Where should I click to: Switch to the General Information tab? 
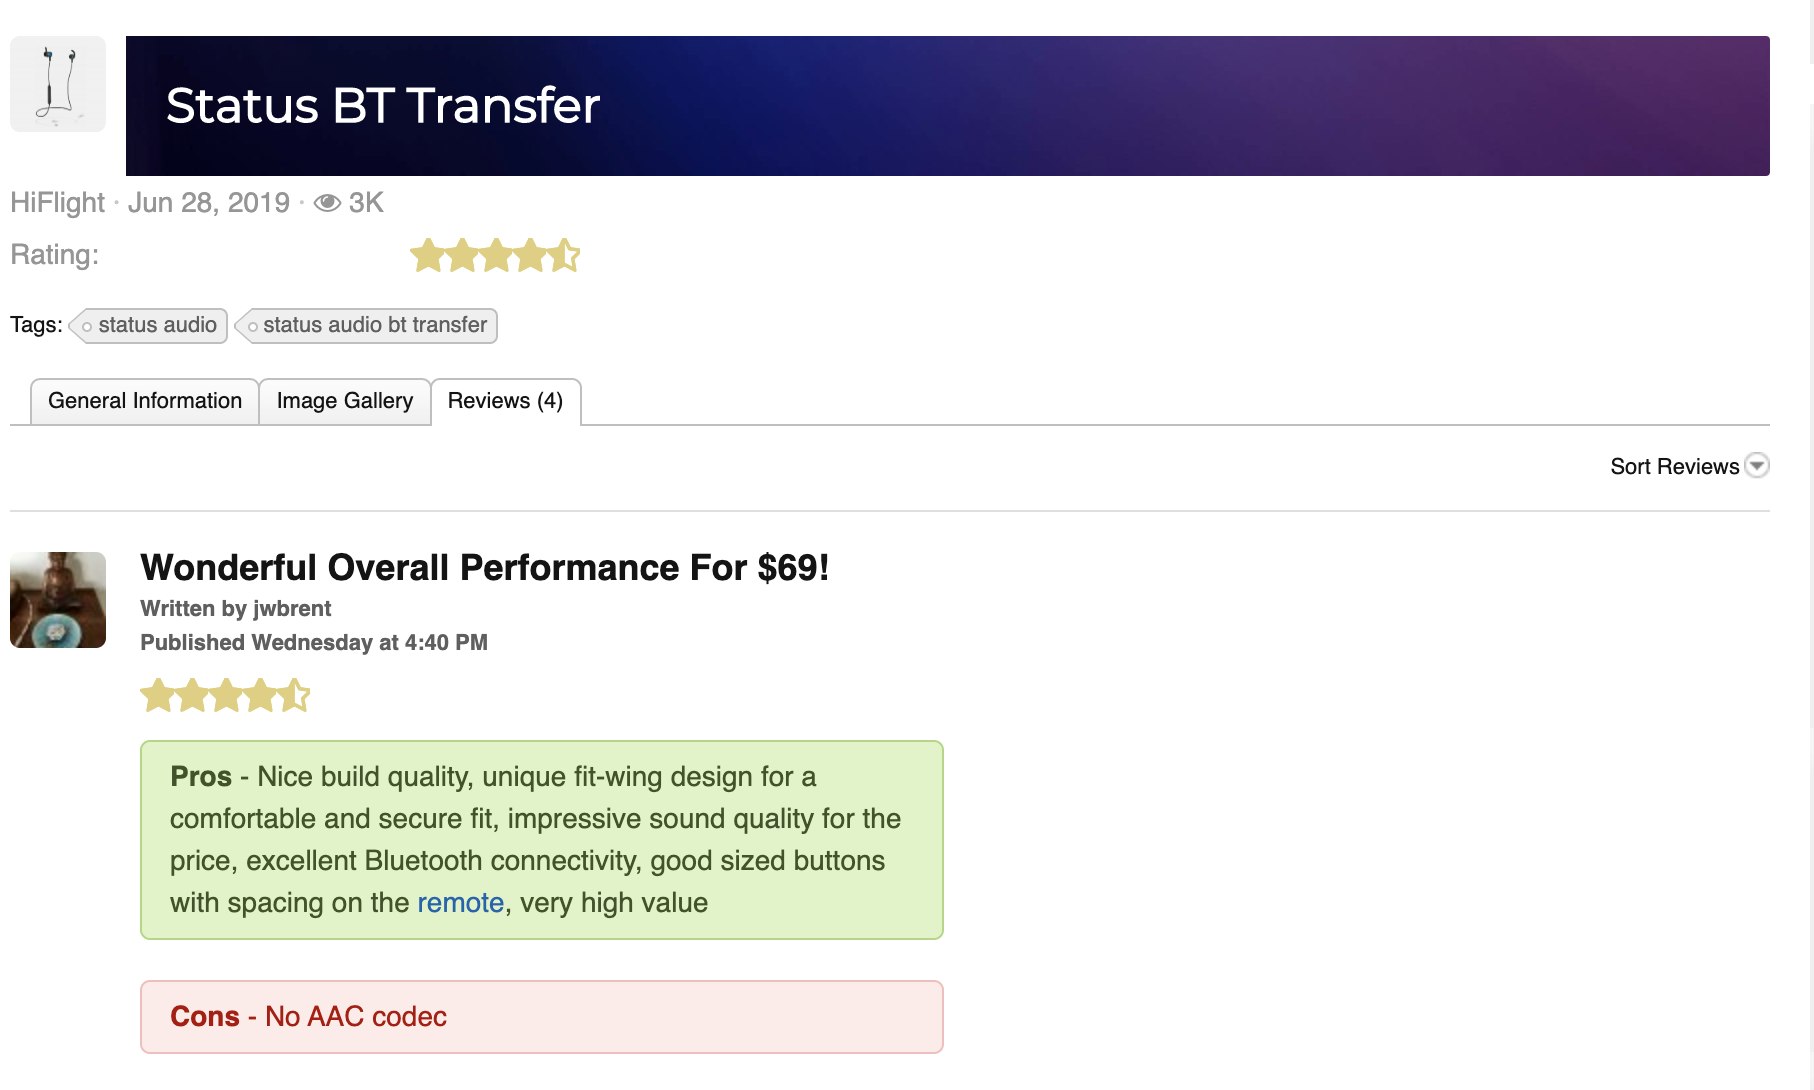coord(145,401)
